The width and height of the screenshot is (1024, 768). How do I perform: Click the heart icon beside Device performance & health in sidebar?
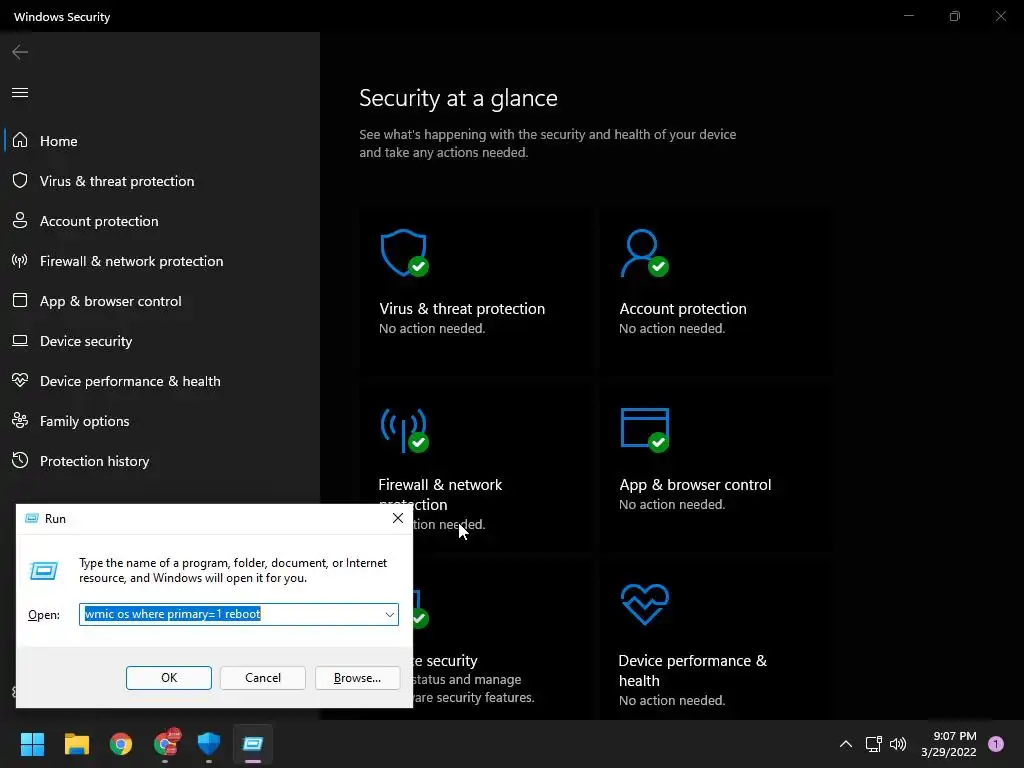tap(20, 380)
